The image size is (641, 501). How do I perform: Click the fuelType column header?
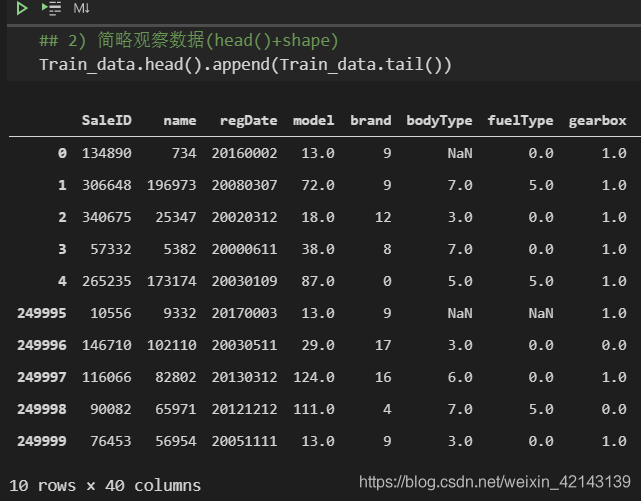coord(520,120)
